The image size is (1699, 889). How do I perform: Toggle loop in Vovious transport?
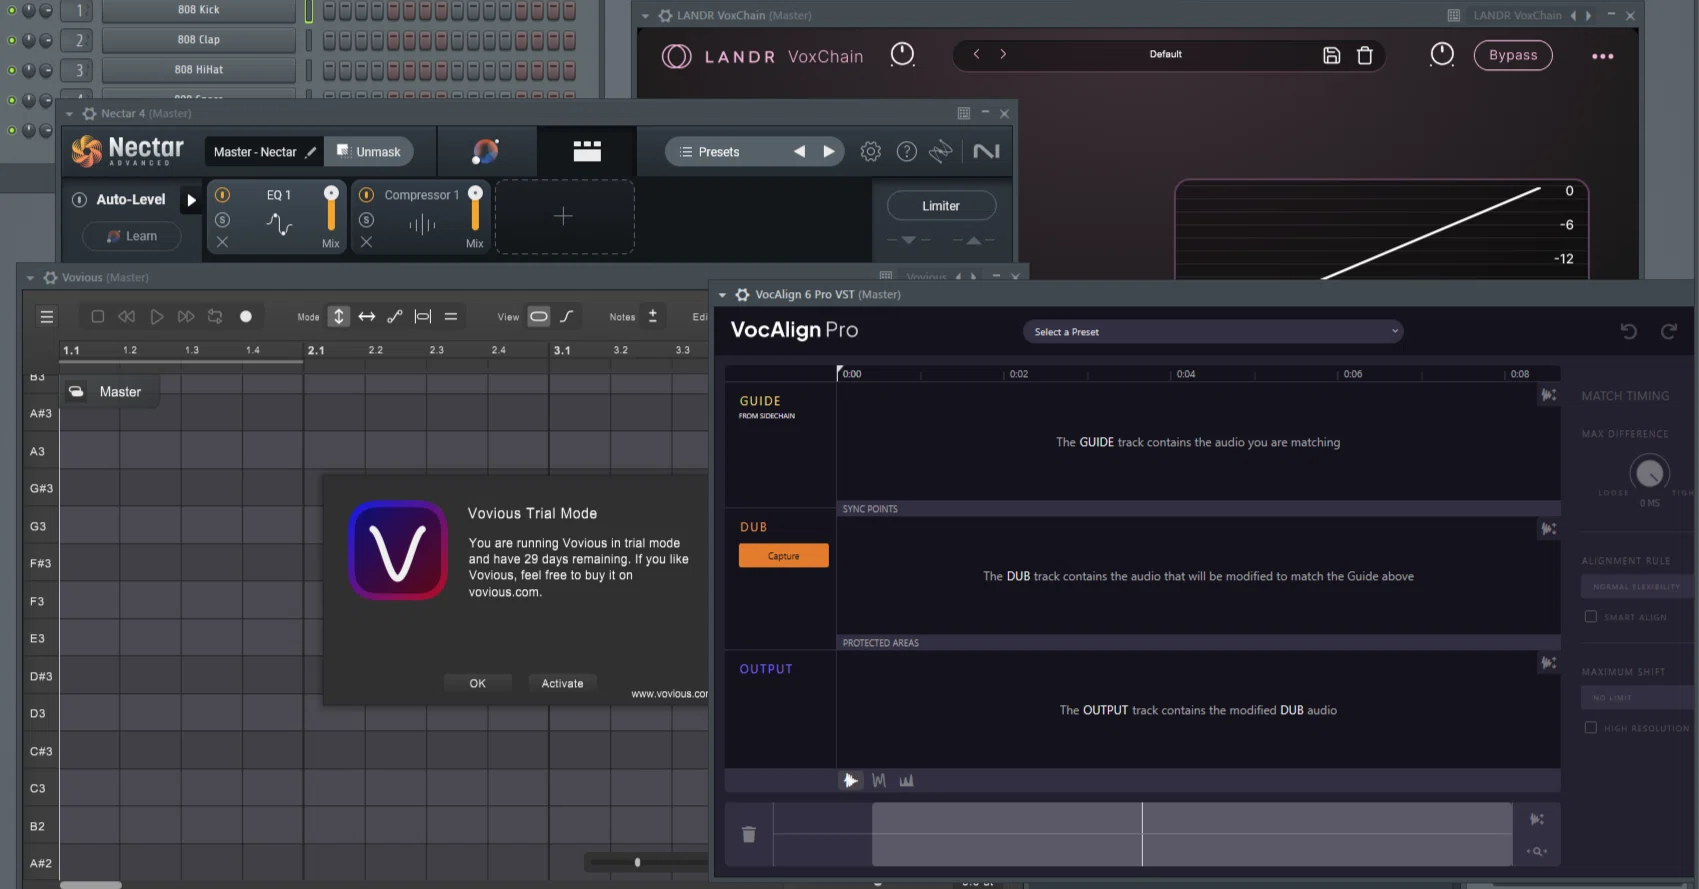click(215, 317)
